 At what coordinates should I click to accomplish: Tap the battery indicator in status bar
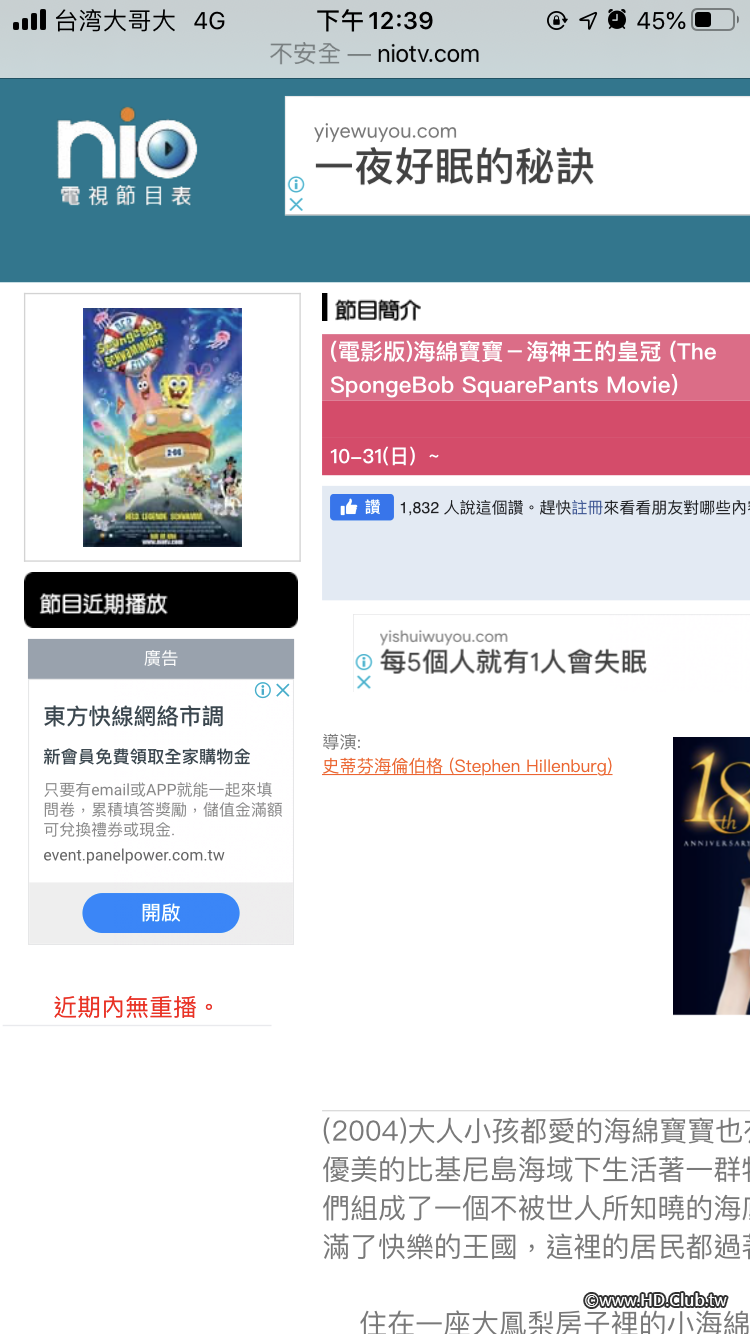(714, 20)
